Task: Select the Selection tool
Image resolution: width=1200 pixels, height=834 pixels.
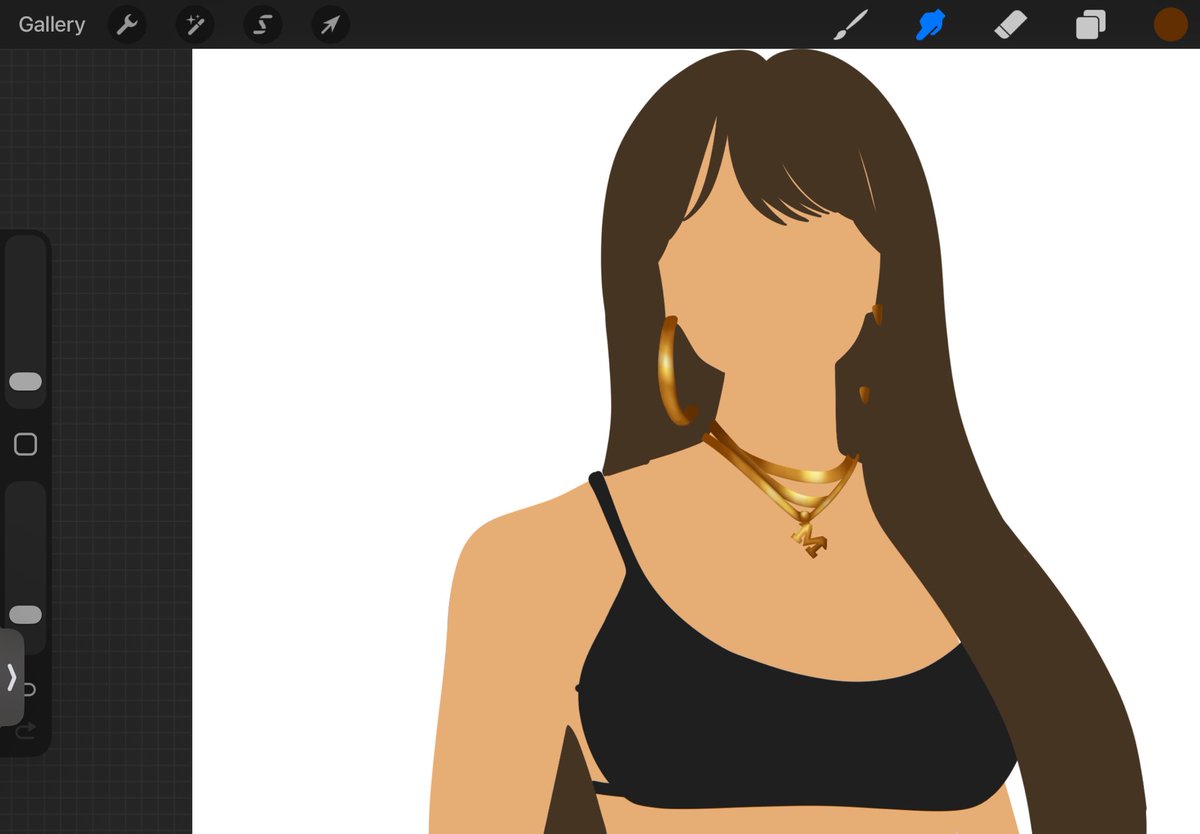Action: pos(262,24)
